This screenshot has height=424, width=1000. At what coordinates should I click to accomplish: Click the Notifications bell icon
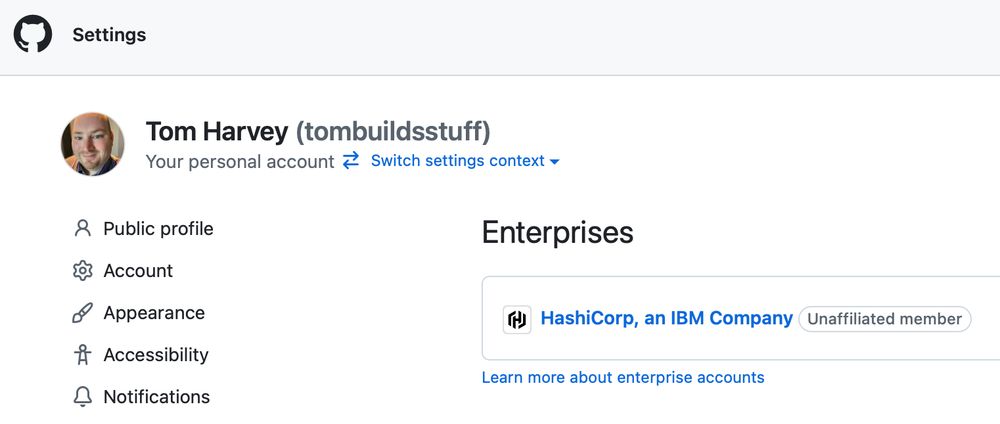tap(82, 397)
